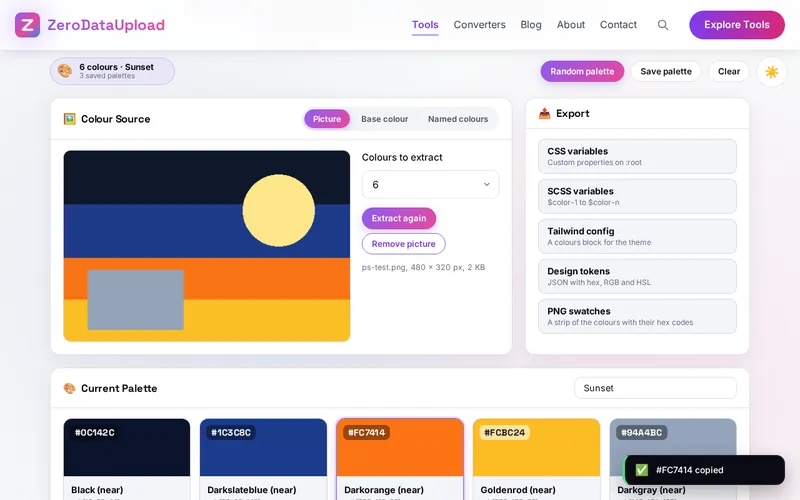This screenshot has width=800, height=500.
Task: Click the Colours to extract label
Action: click(402, 157)
